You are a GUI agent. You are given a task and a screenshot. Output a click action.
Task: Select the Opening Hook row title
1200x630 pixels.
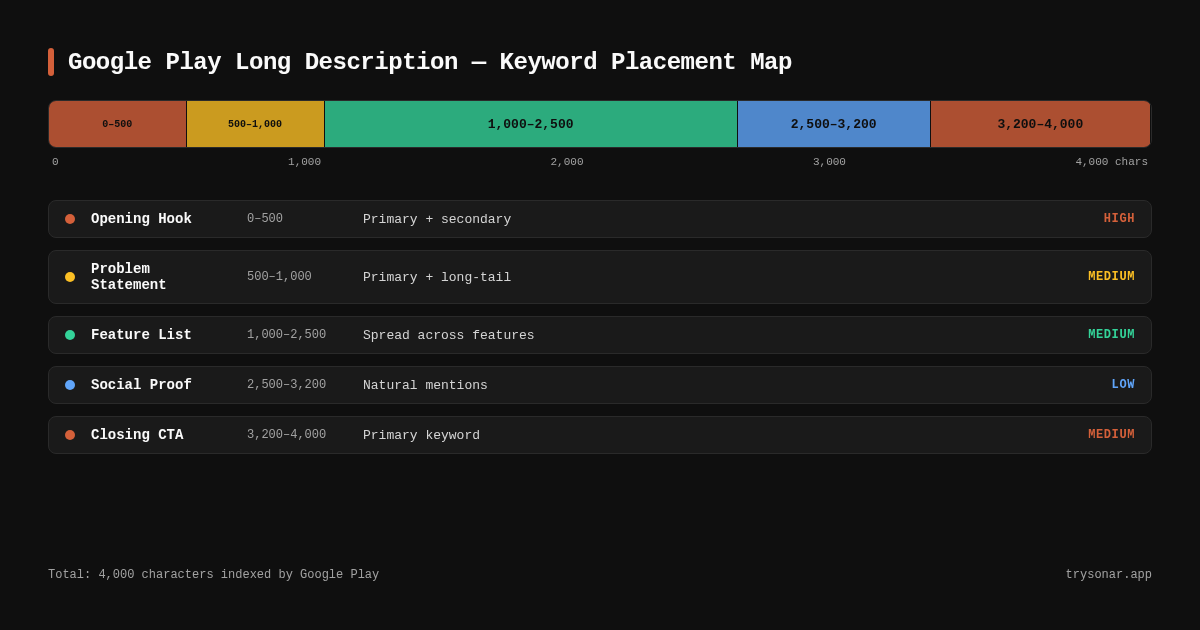(141, 219)
